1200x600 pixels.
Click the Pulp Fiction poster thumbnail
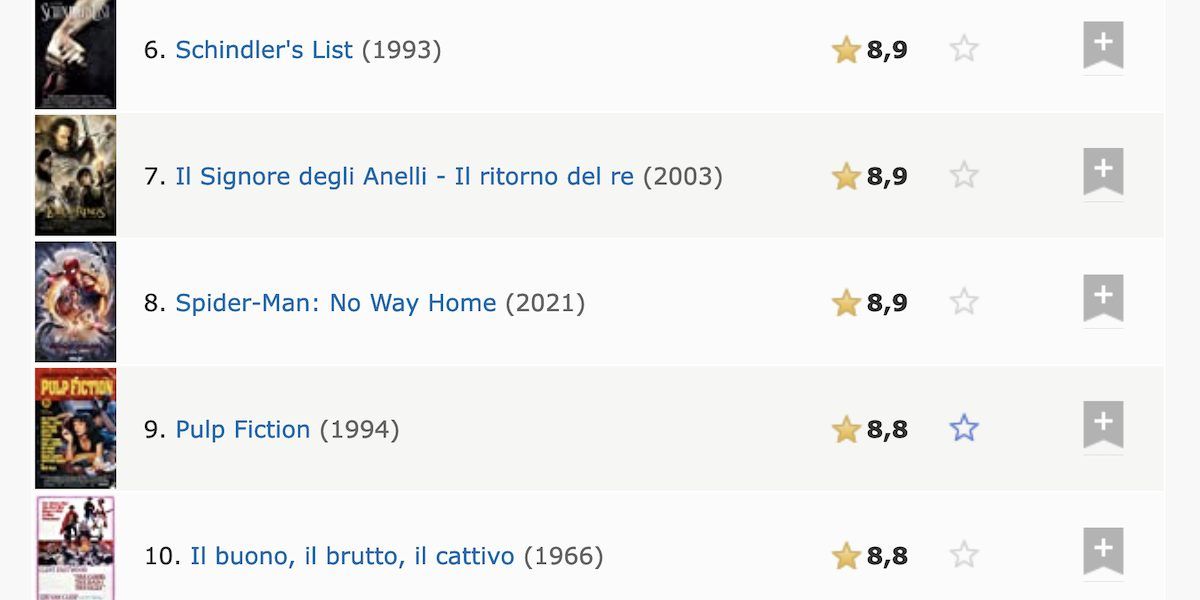pos(75,428)
